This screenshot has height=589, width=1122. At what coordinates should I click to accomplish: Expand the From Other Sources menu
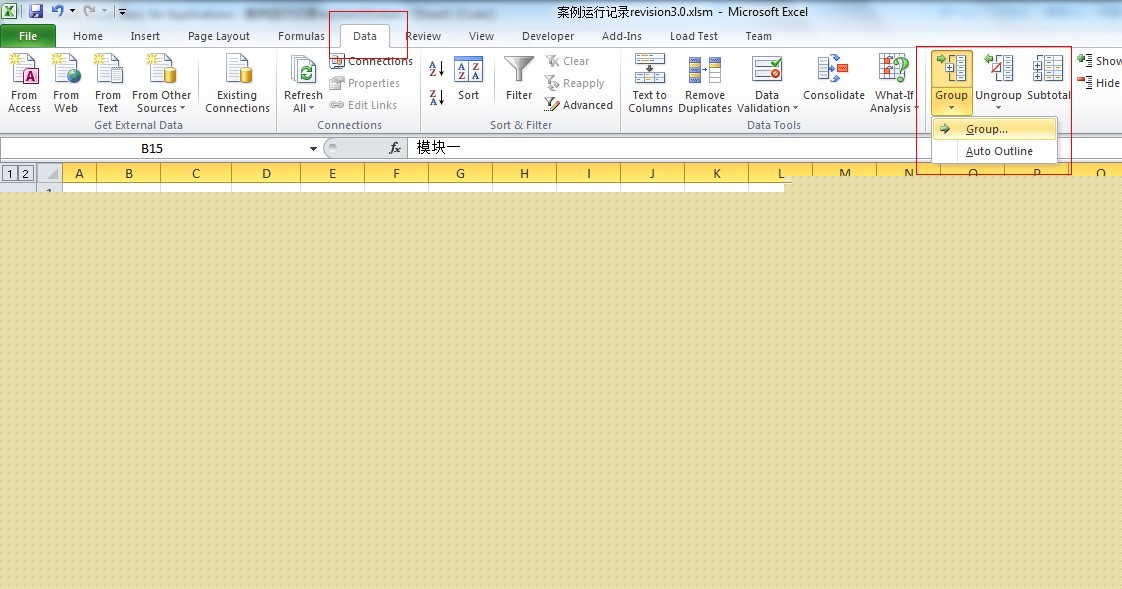click(162, 83)
